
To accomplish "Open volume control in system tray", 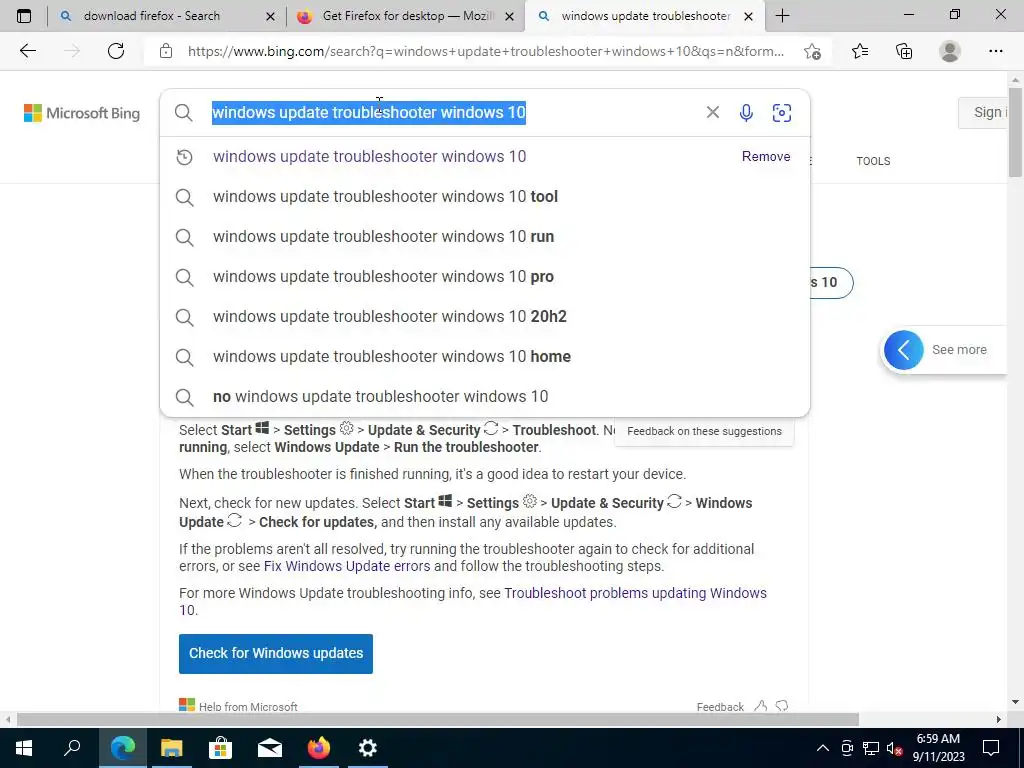I will (894, 748).
